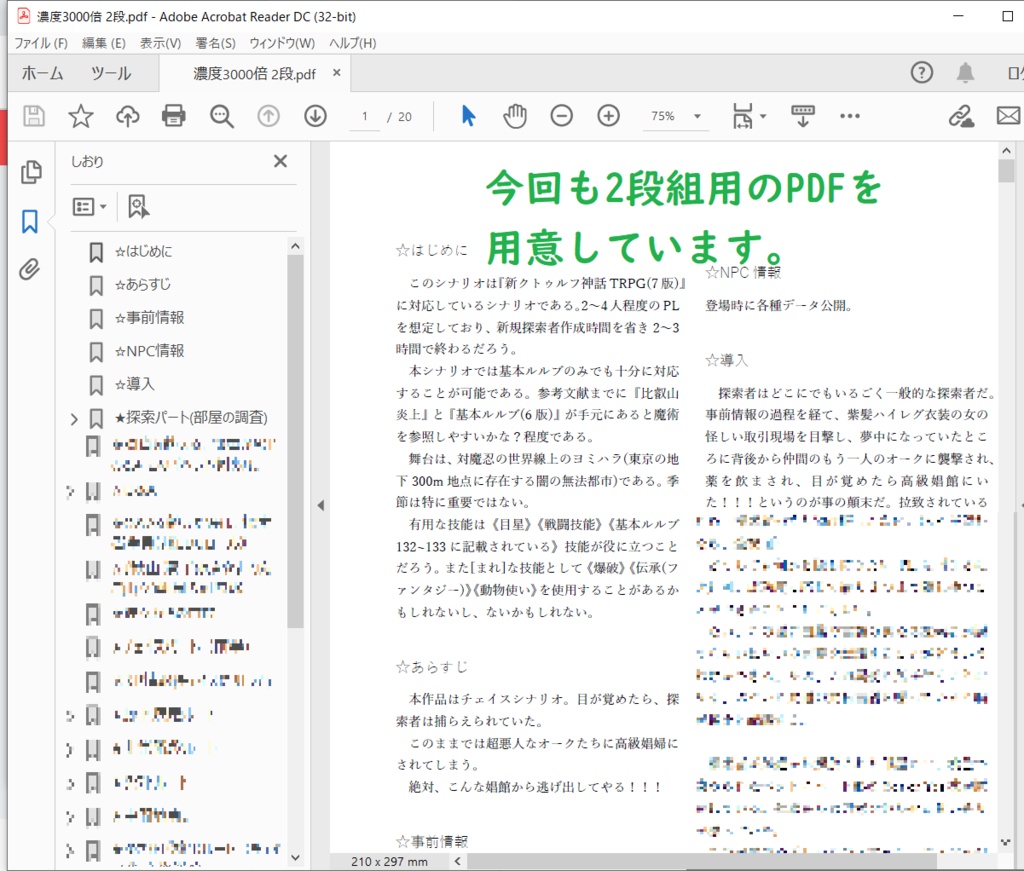Expand the ★探索パート(部屋の調査) bookmark
The width and height of the screenshot is (1024, 871).
[74, 419]
